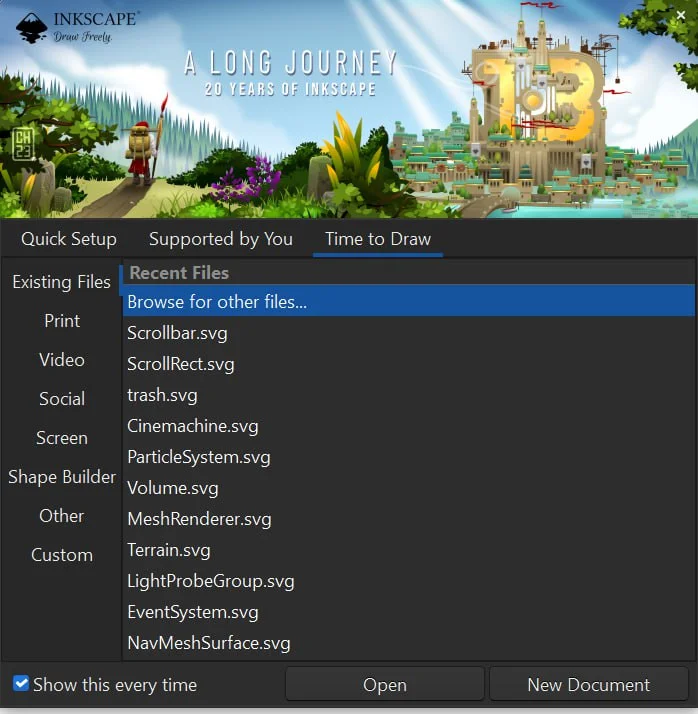Show the Video templates
Screen dimensions: 698x714
coord(61,360)
